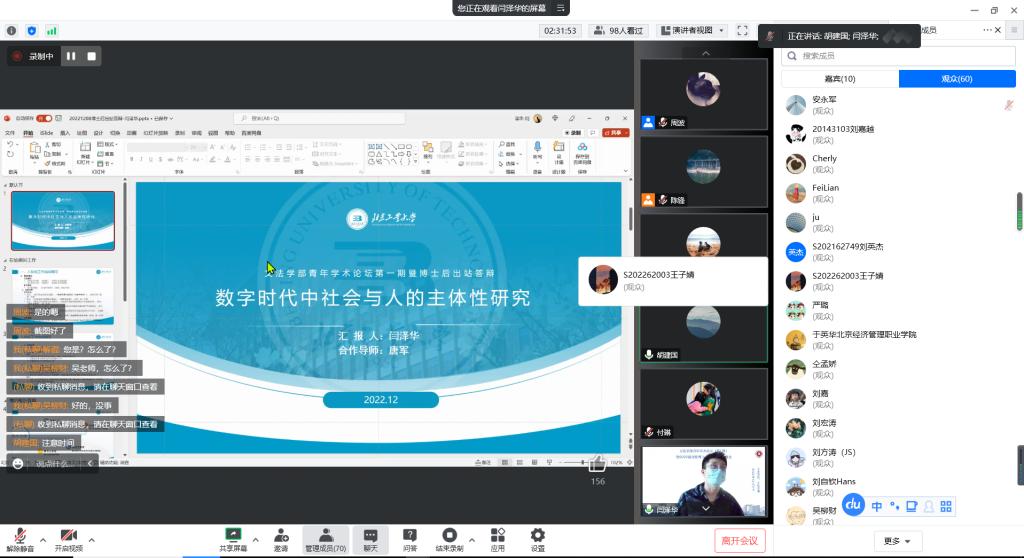
Task: Open the 文件 menu in PowerPoint
Action: pos(10,133)
